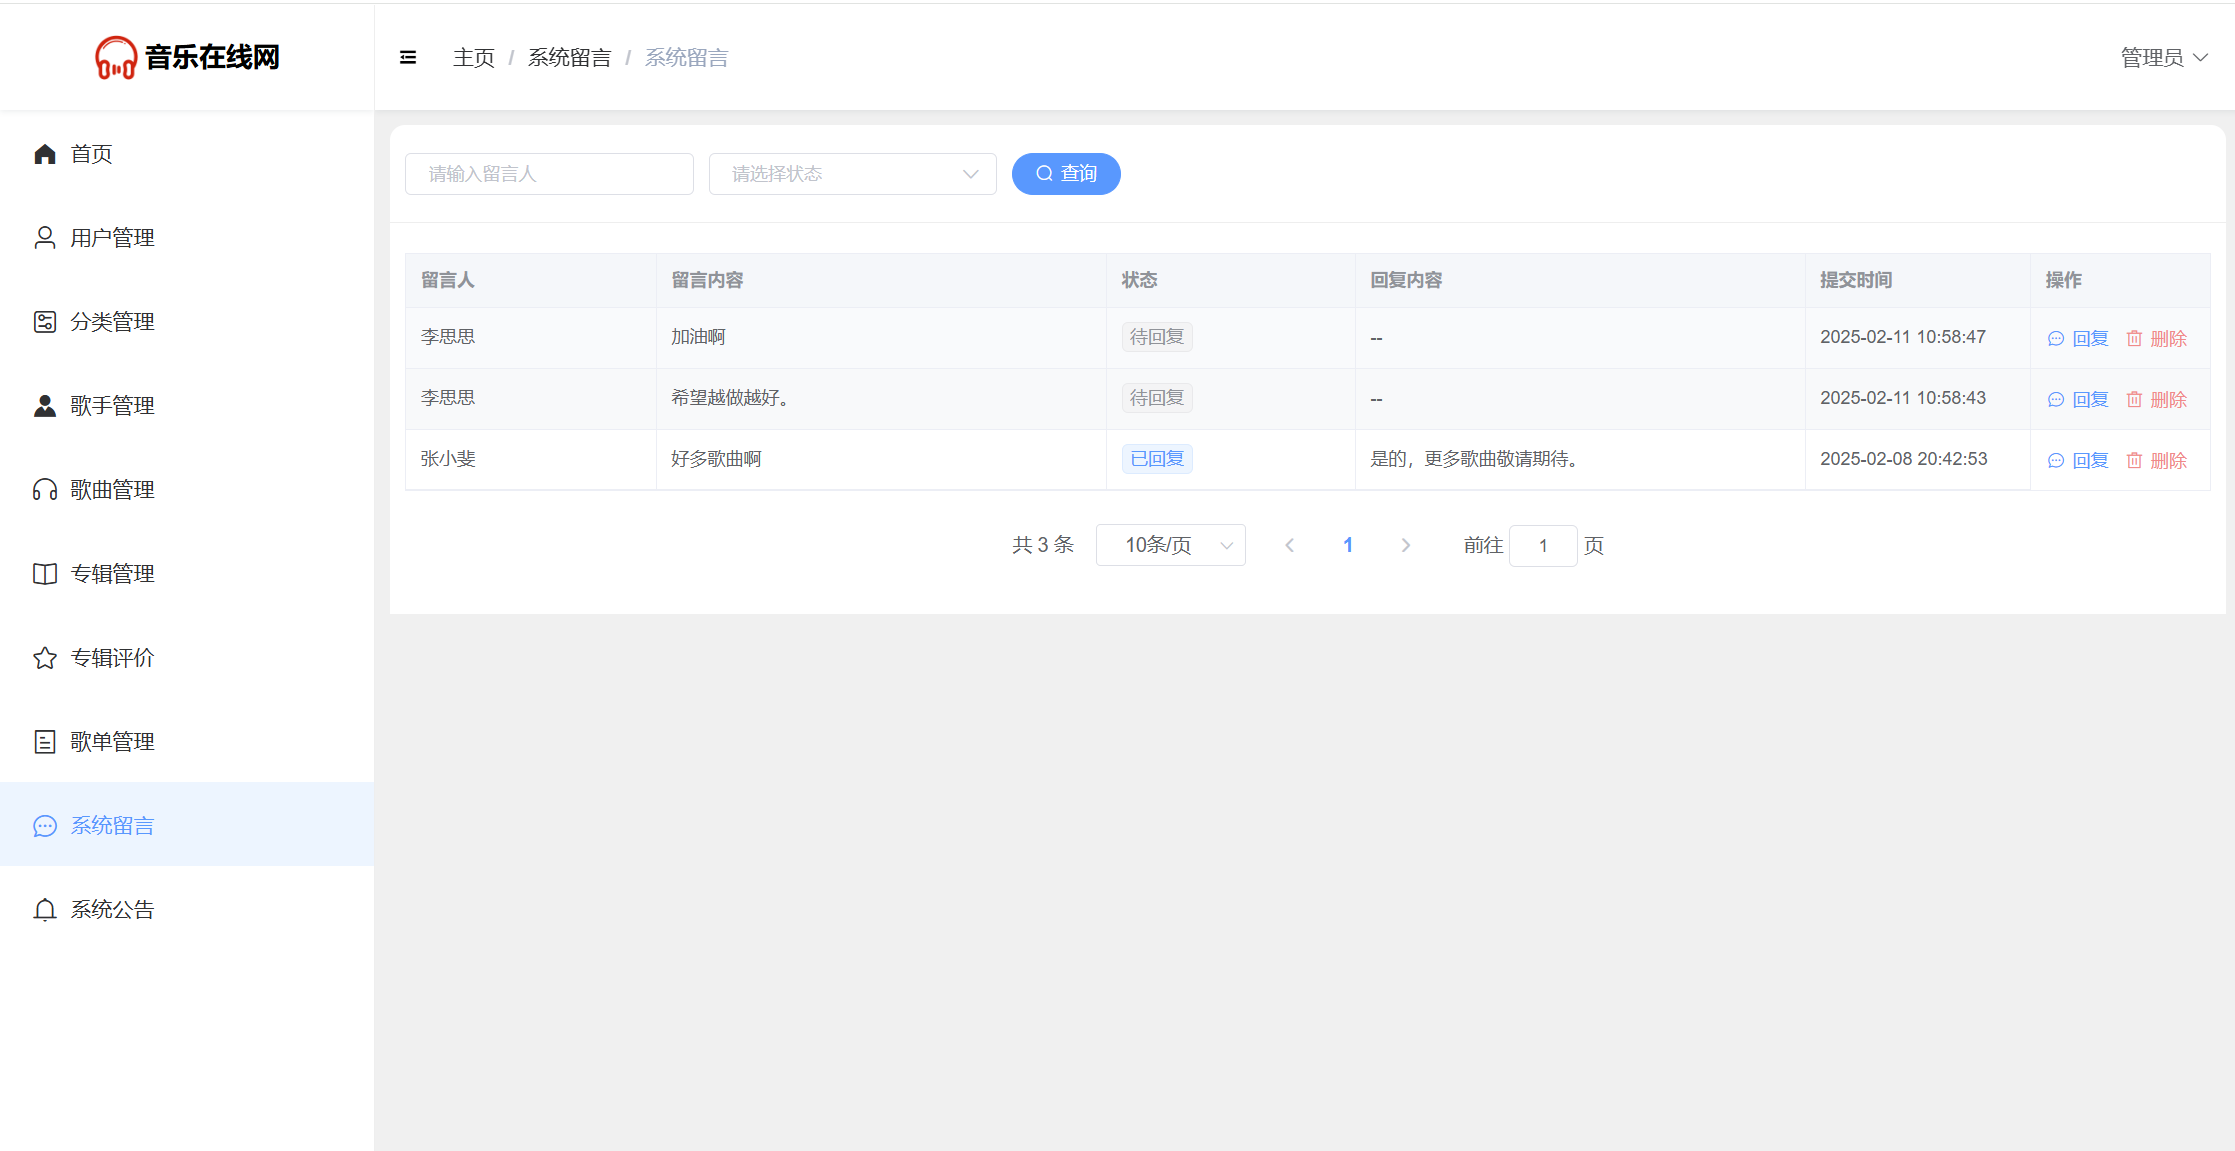Open the 管理员 account dropdown

coord(2163,58)
